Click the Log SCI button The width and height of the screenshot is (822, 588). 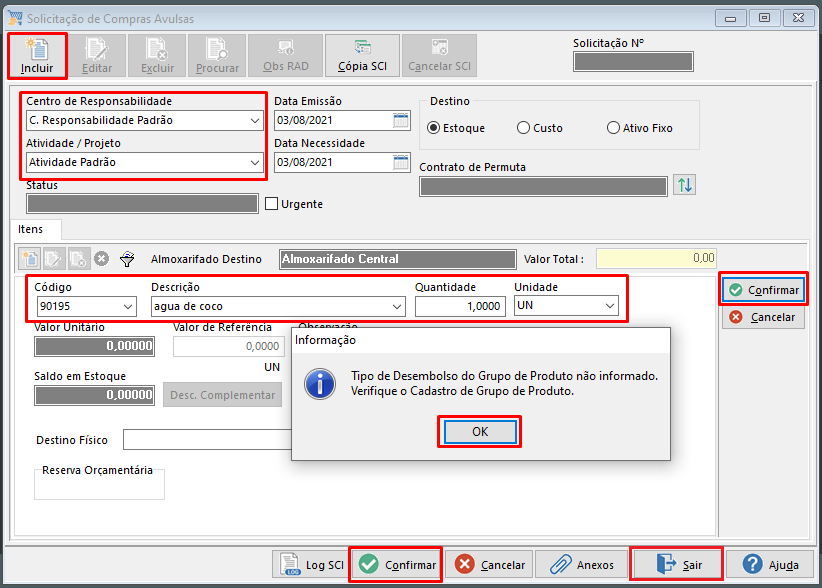(310, 564)
